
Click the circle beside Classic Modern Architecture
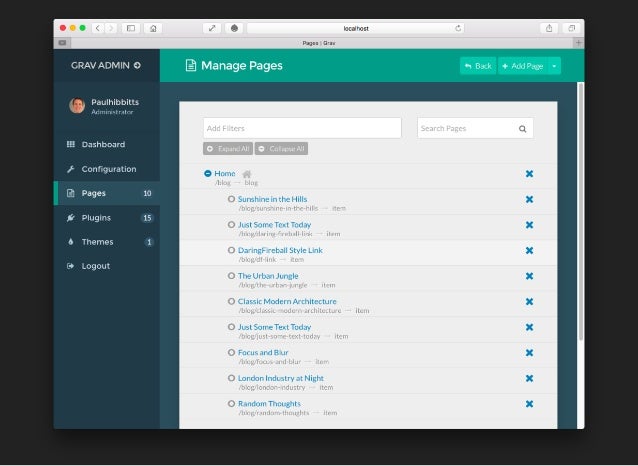point(231,301)
